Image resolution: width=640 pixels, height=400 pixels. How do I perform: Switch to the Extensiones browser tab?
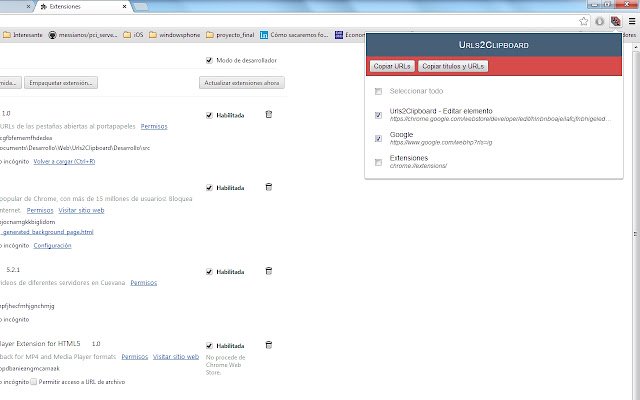[x=82, y=7]
